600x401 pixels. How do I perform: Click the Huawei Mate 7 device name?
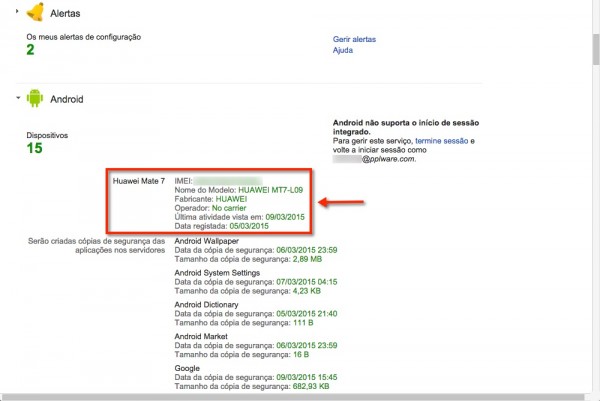point(139,181)
